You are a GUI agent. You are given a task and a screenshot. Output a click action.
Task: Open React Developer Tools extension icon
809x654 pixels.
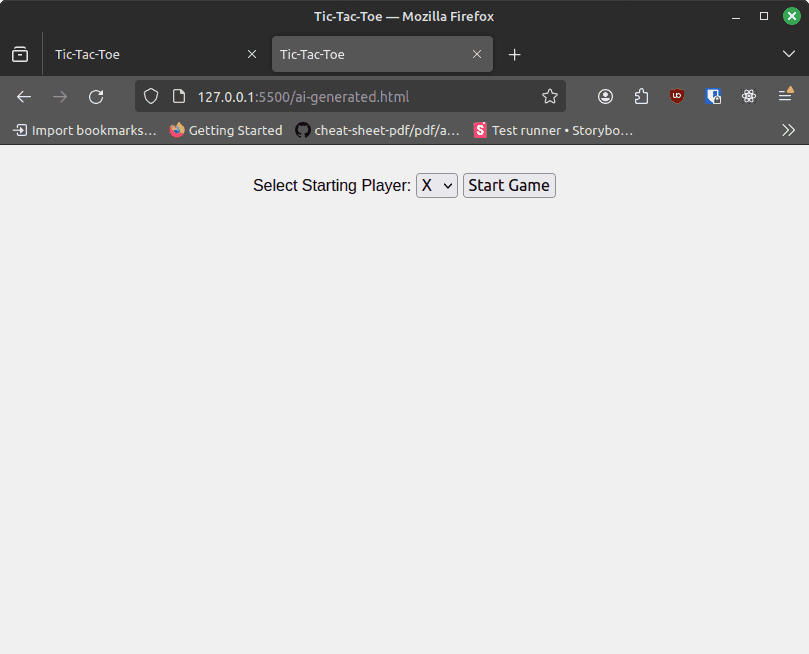tap(749, 97)
